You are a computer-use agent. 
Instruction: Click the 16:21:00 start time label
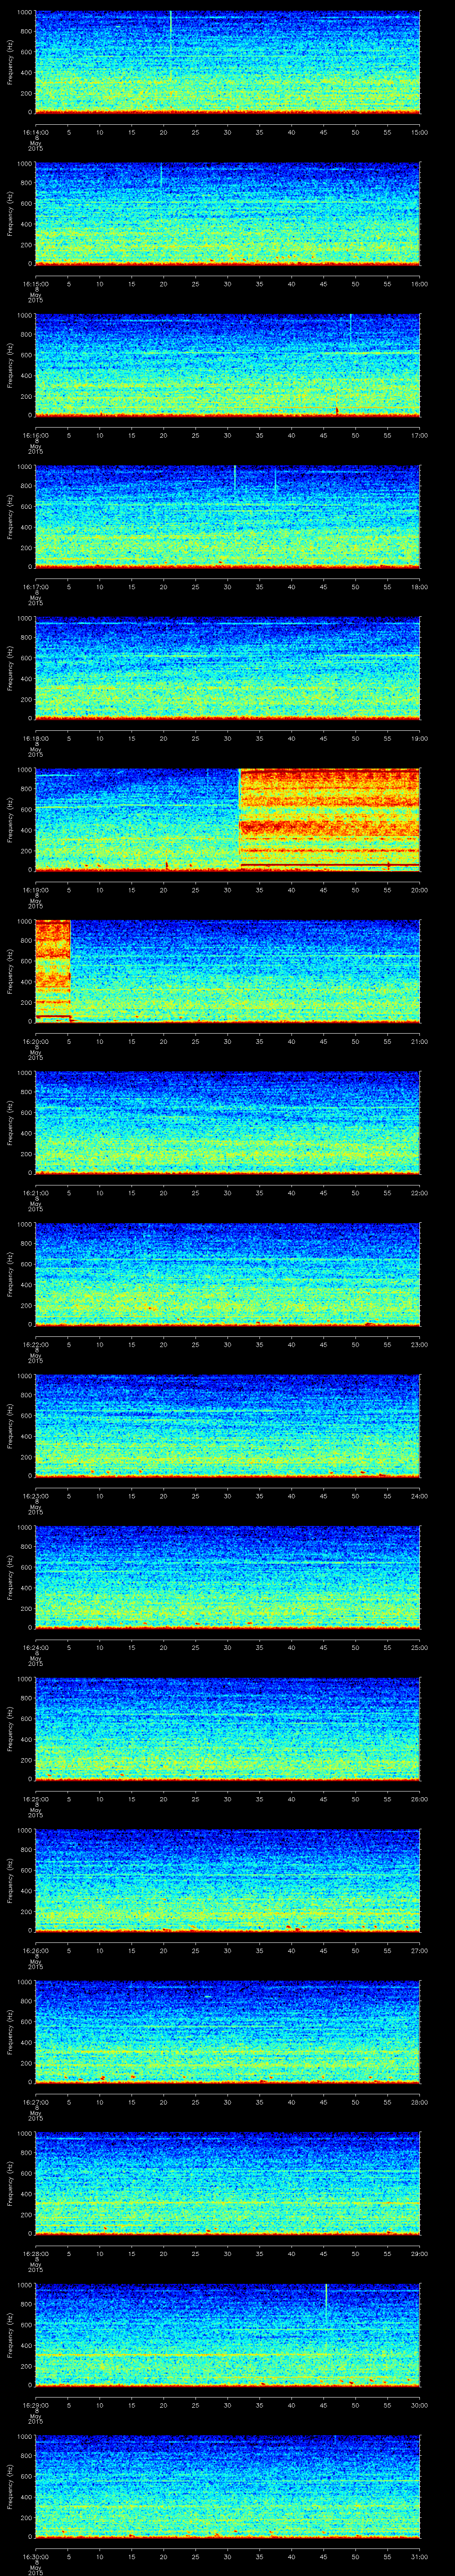pos(35,1193)
